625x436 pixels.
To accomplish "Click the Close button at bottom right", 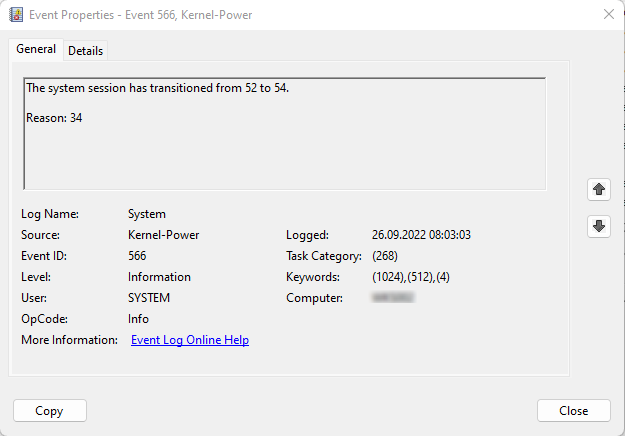I will coord(573,411).
